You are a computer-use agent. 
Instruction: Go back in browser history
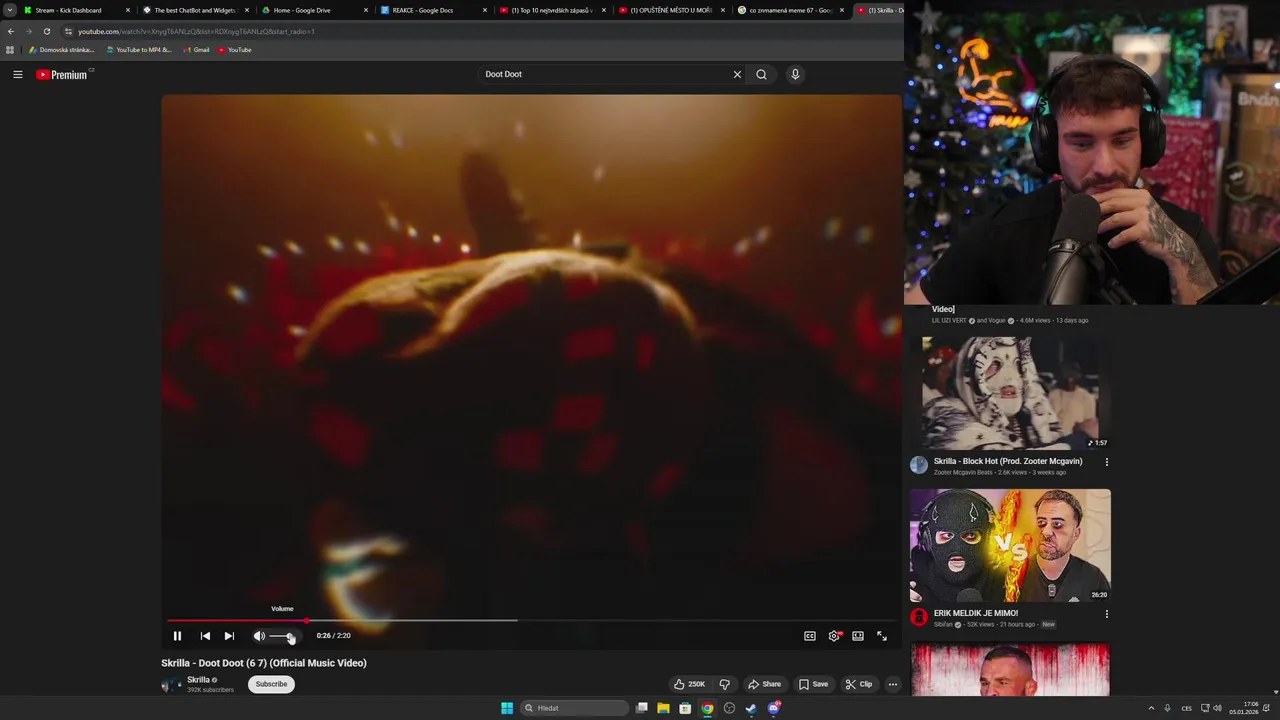(x=11, y=31)
